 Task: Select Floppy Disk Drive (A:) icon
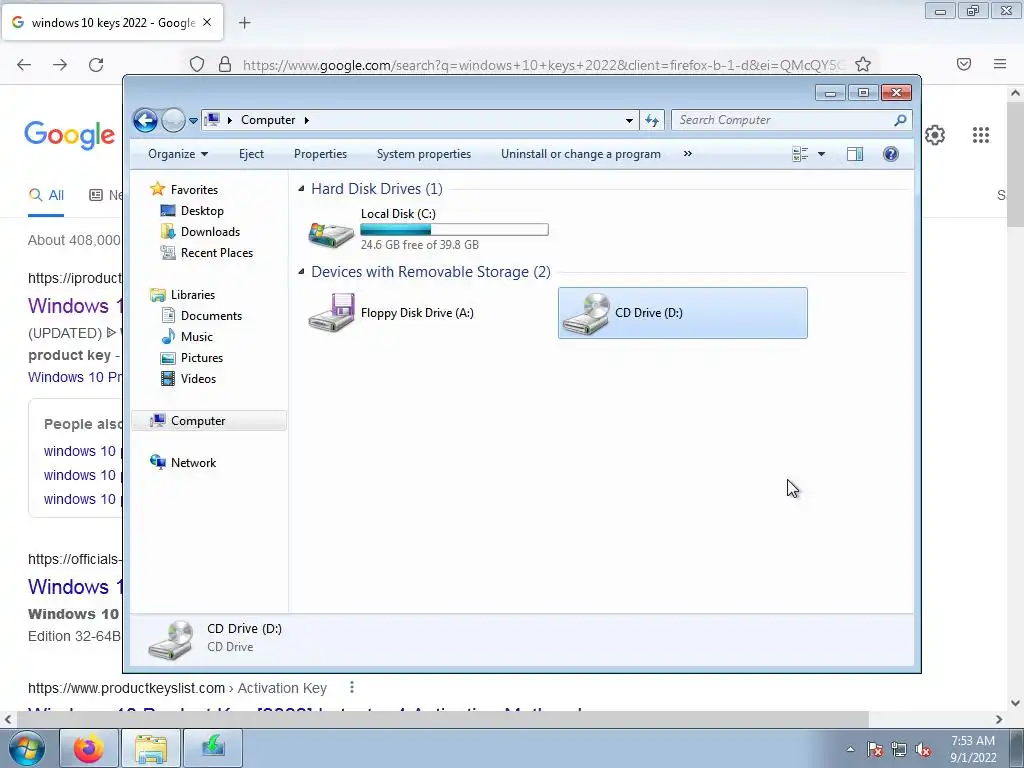click(x=331, y=313)
